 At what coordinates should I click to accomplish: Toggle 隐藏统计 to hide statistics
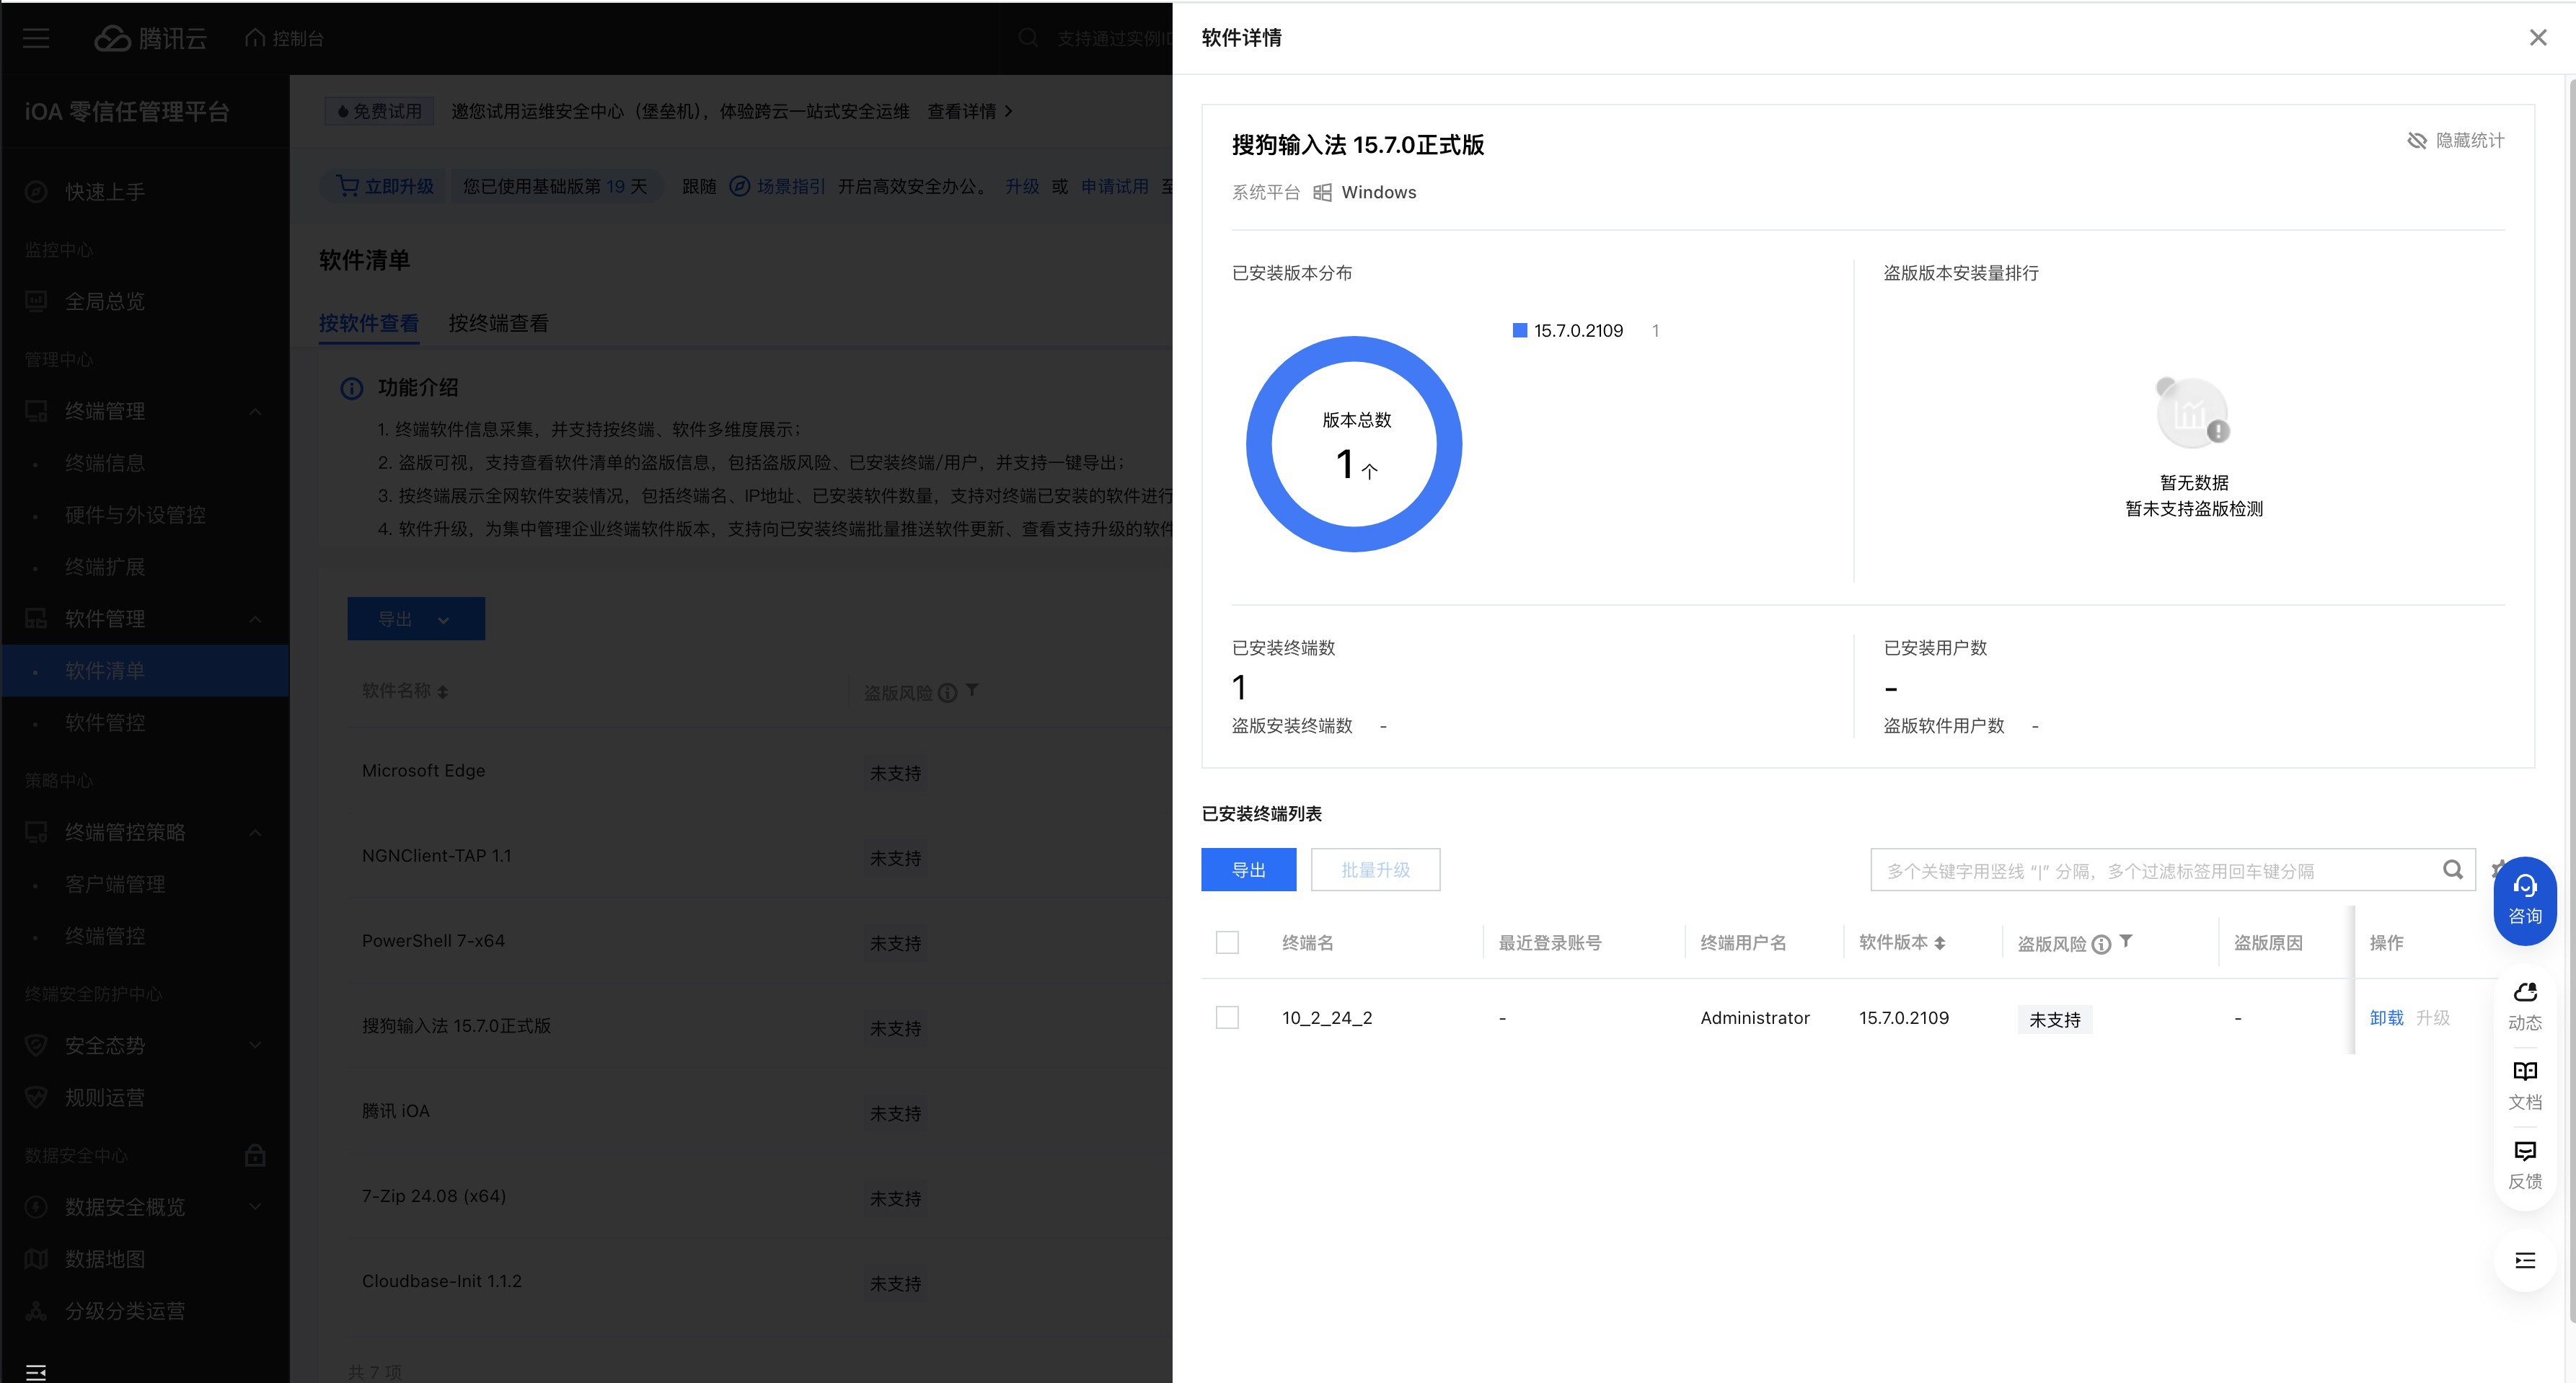(2455, 140)
